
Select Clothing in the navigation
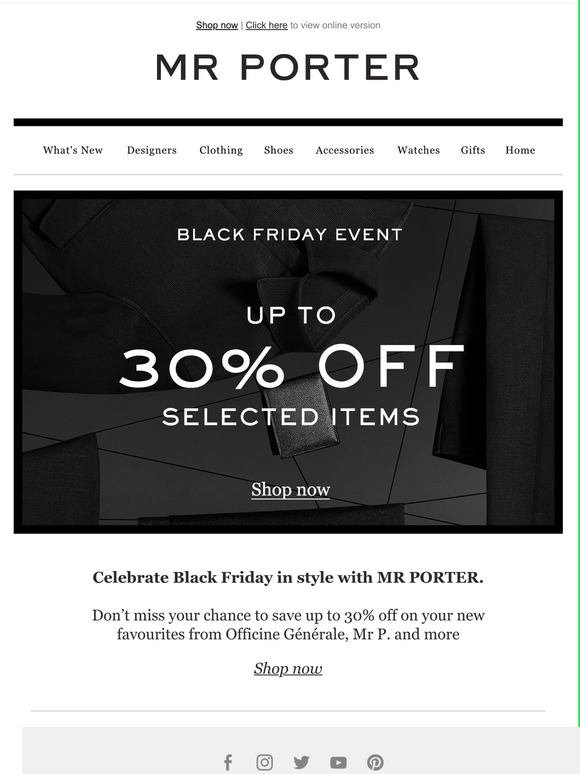point(221,150)
